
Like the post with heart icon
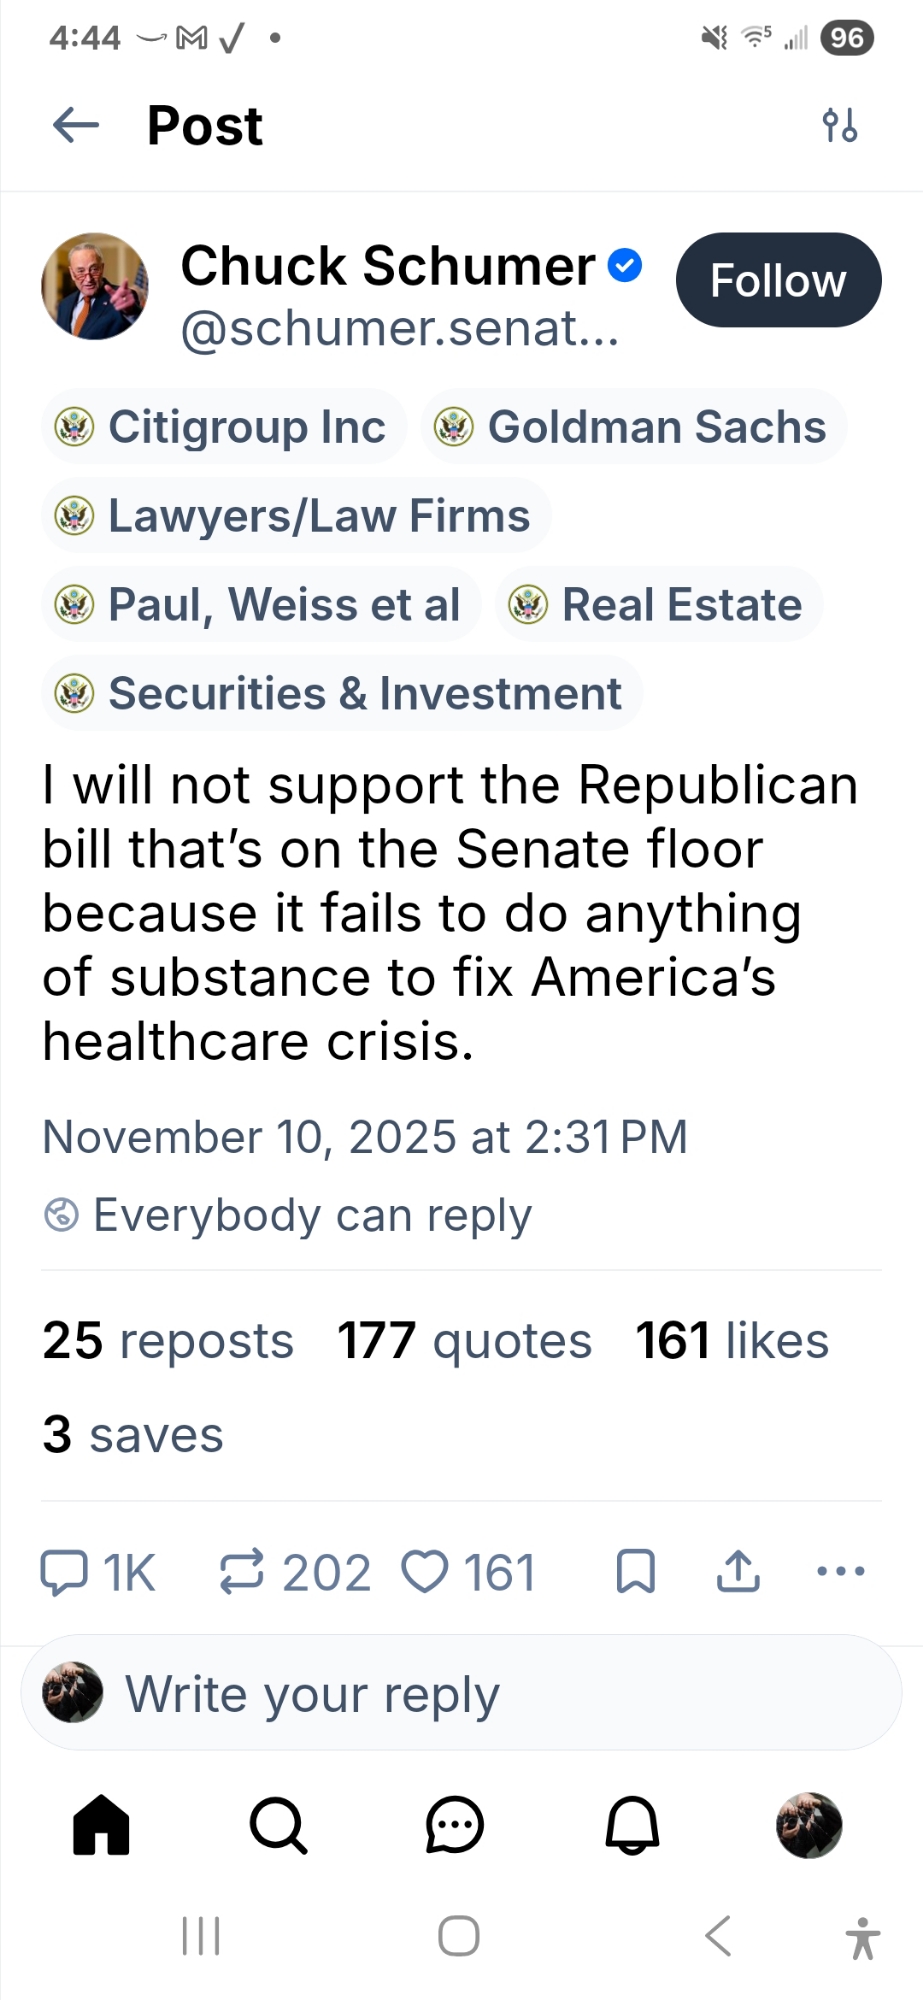point(425,1571)
